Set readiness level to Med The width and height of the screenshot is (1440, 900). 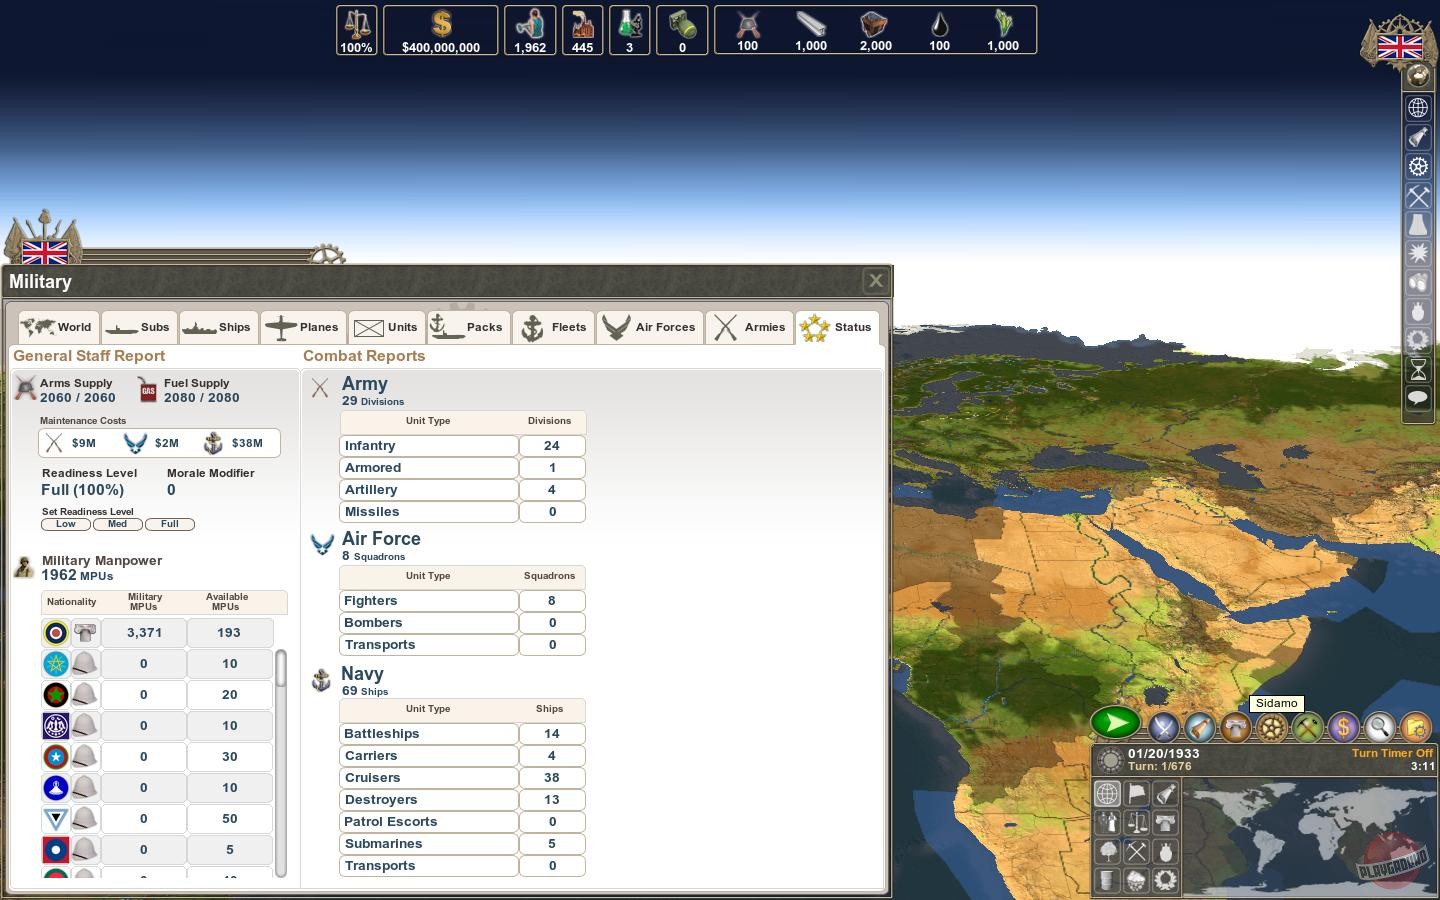[x=117, y=524]
